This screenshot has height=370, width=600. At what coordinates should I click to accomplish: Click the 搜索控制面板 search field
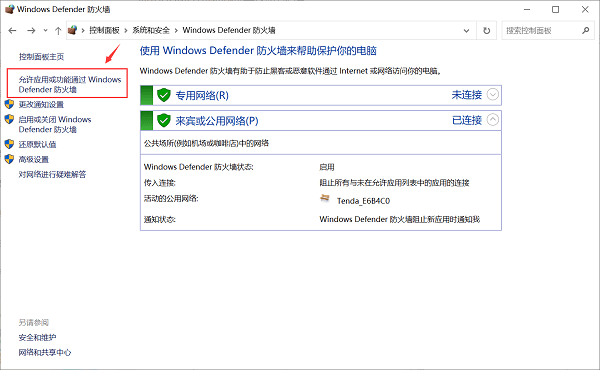tap(541, 31)
